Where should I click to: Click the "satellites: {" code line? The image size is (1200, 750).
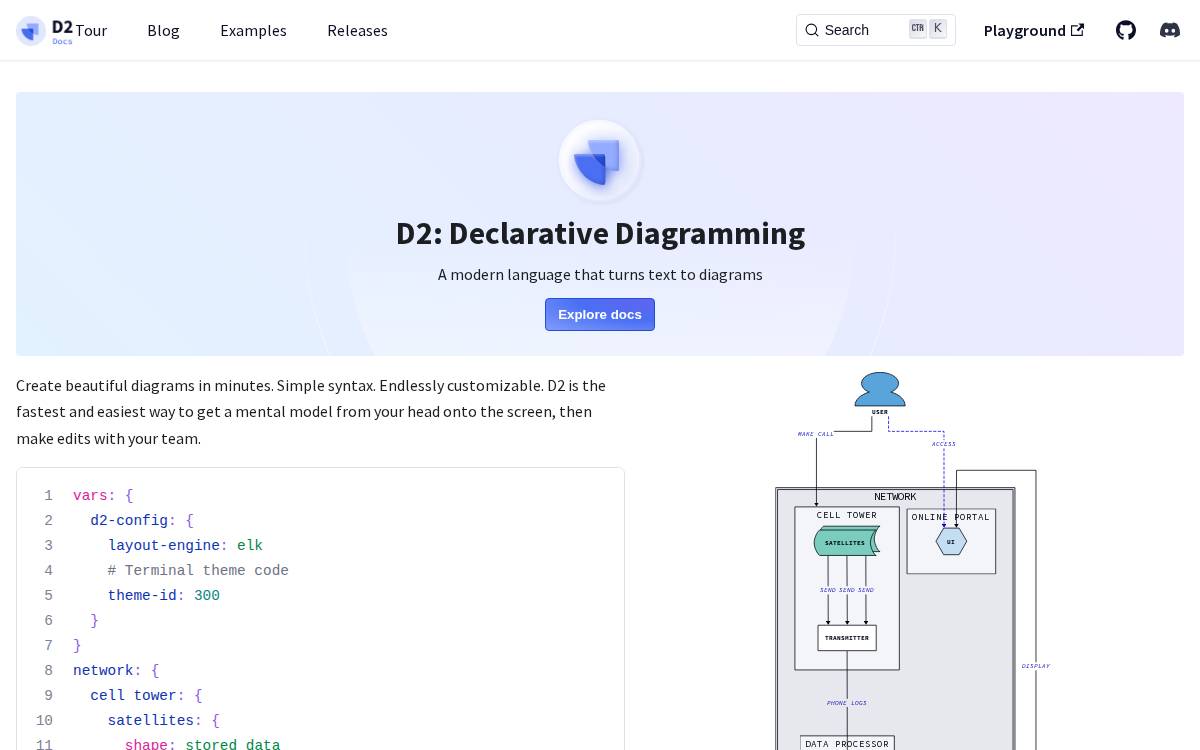[164, 720]
